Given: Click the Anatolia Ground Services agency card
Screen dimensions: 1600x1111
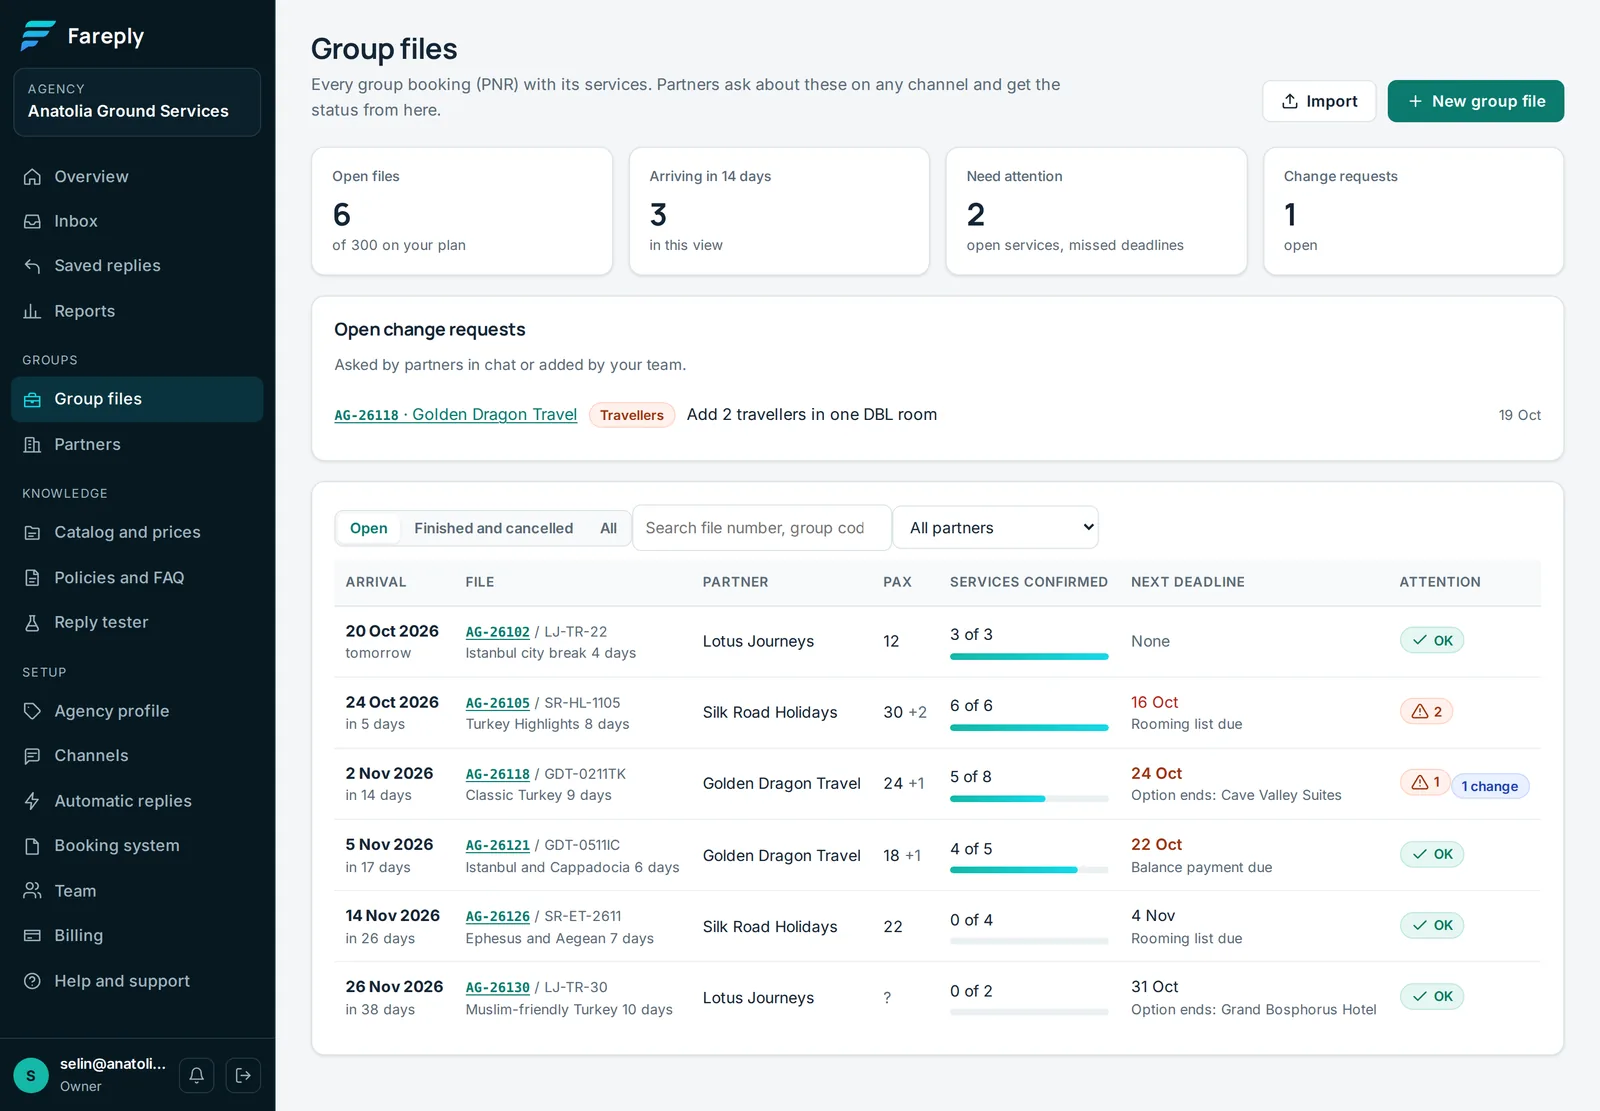Looking at the screenshot, I should (x=137, y=102).
